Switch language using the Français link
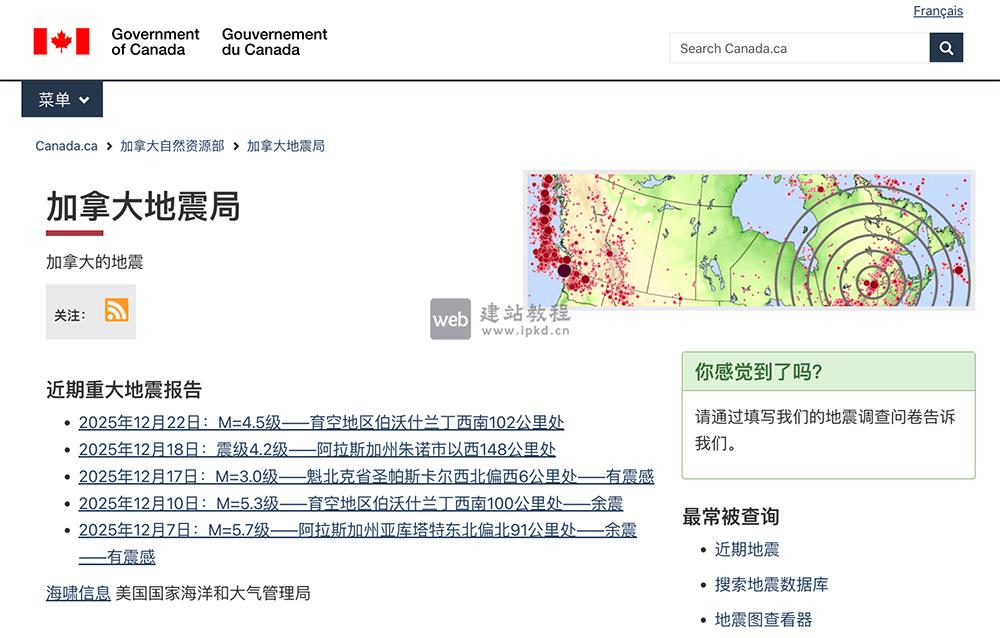Screen dimensions: 1000x638 point(938,10)
